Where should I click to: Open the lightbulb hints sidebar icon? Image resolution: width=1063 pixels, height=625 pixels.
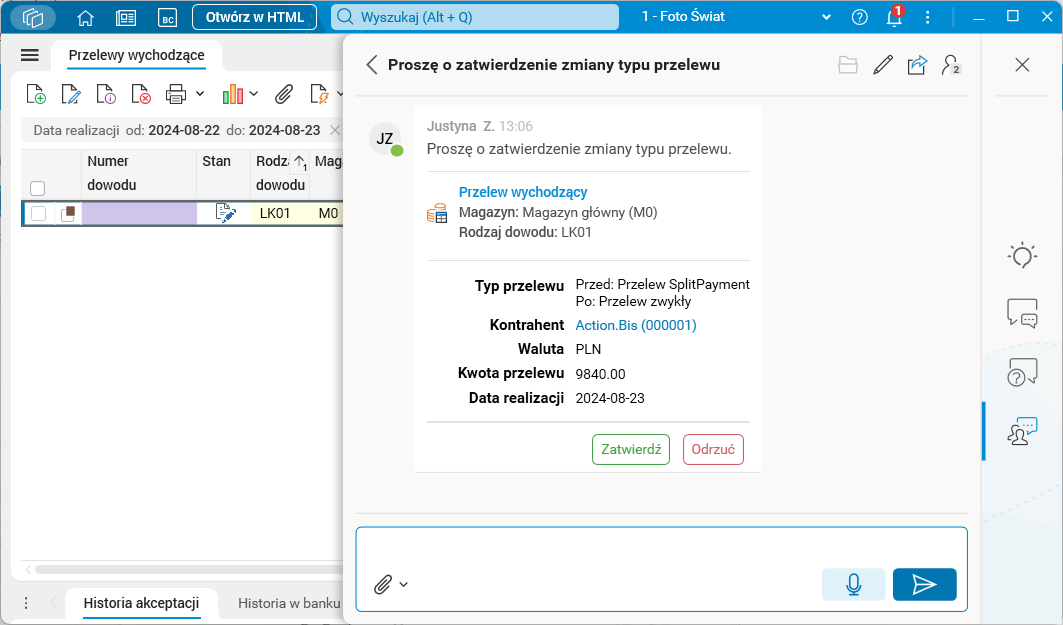1022,256
